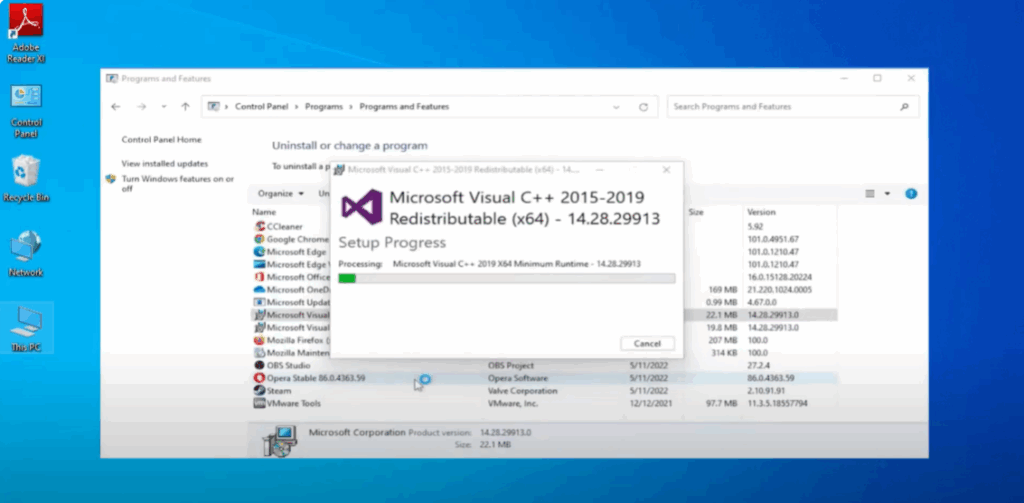Click the VMware Tools program icon
This screenshot has height=503, width=1024.
260,403
